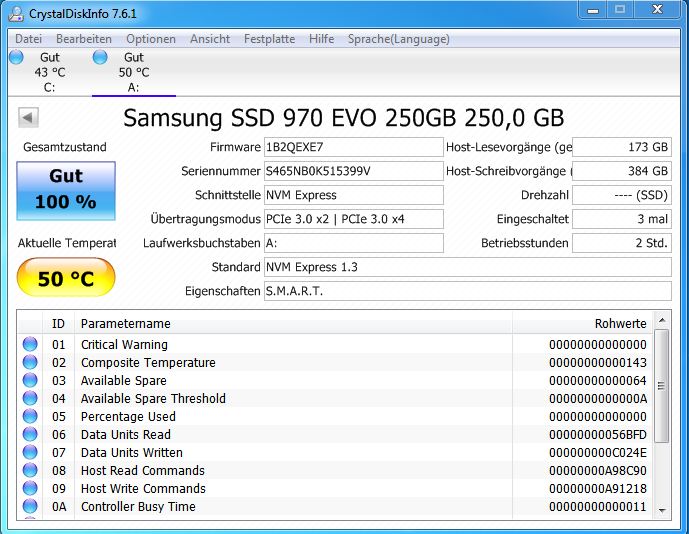The width and height of the screenshot is (689, 534).
Task: Click the Gut 100 % health status button
Action: click(x=66, y=190)
